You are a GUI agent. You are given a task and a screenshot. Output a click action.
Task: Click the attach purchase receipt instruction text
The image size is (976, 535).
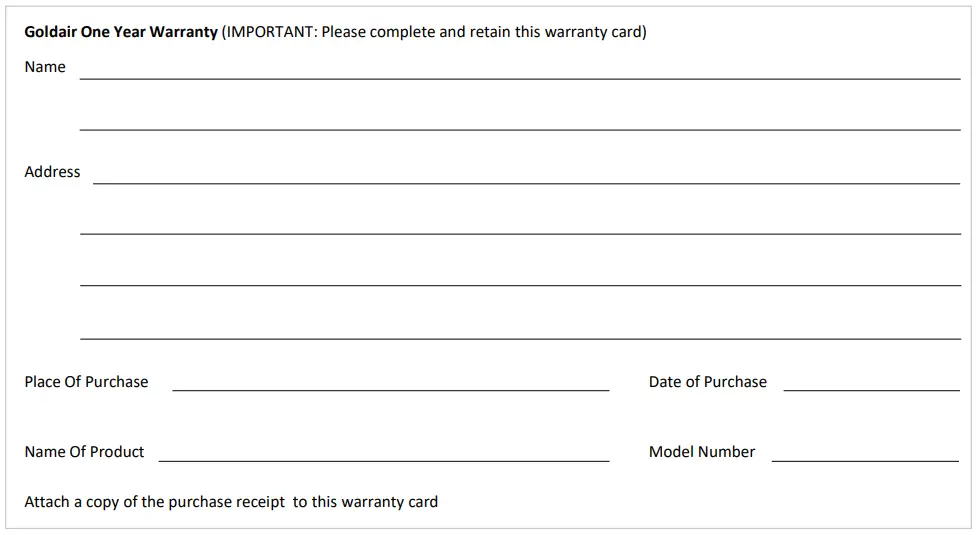click(x=231, y=502)
